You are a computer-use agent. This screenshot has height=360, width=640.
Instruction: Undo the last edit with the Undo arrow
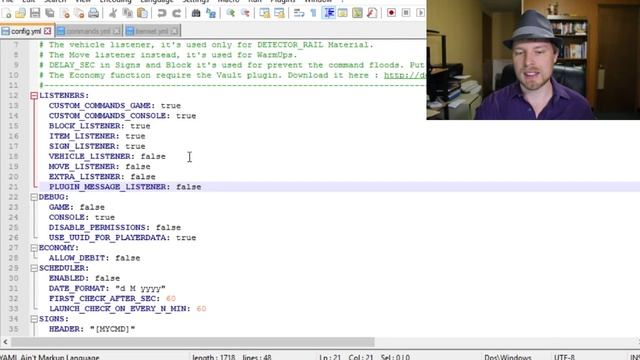(162, 13)
